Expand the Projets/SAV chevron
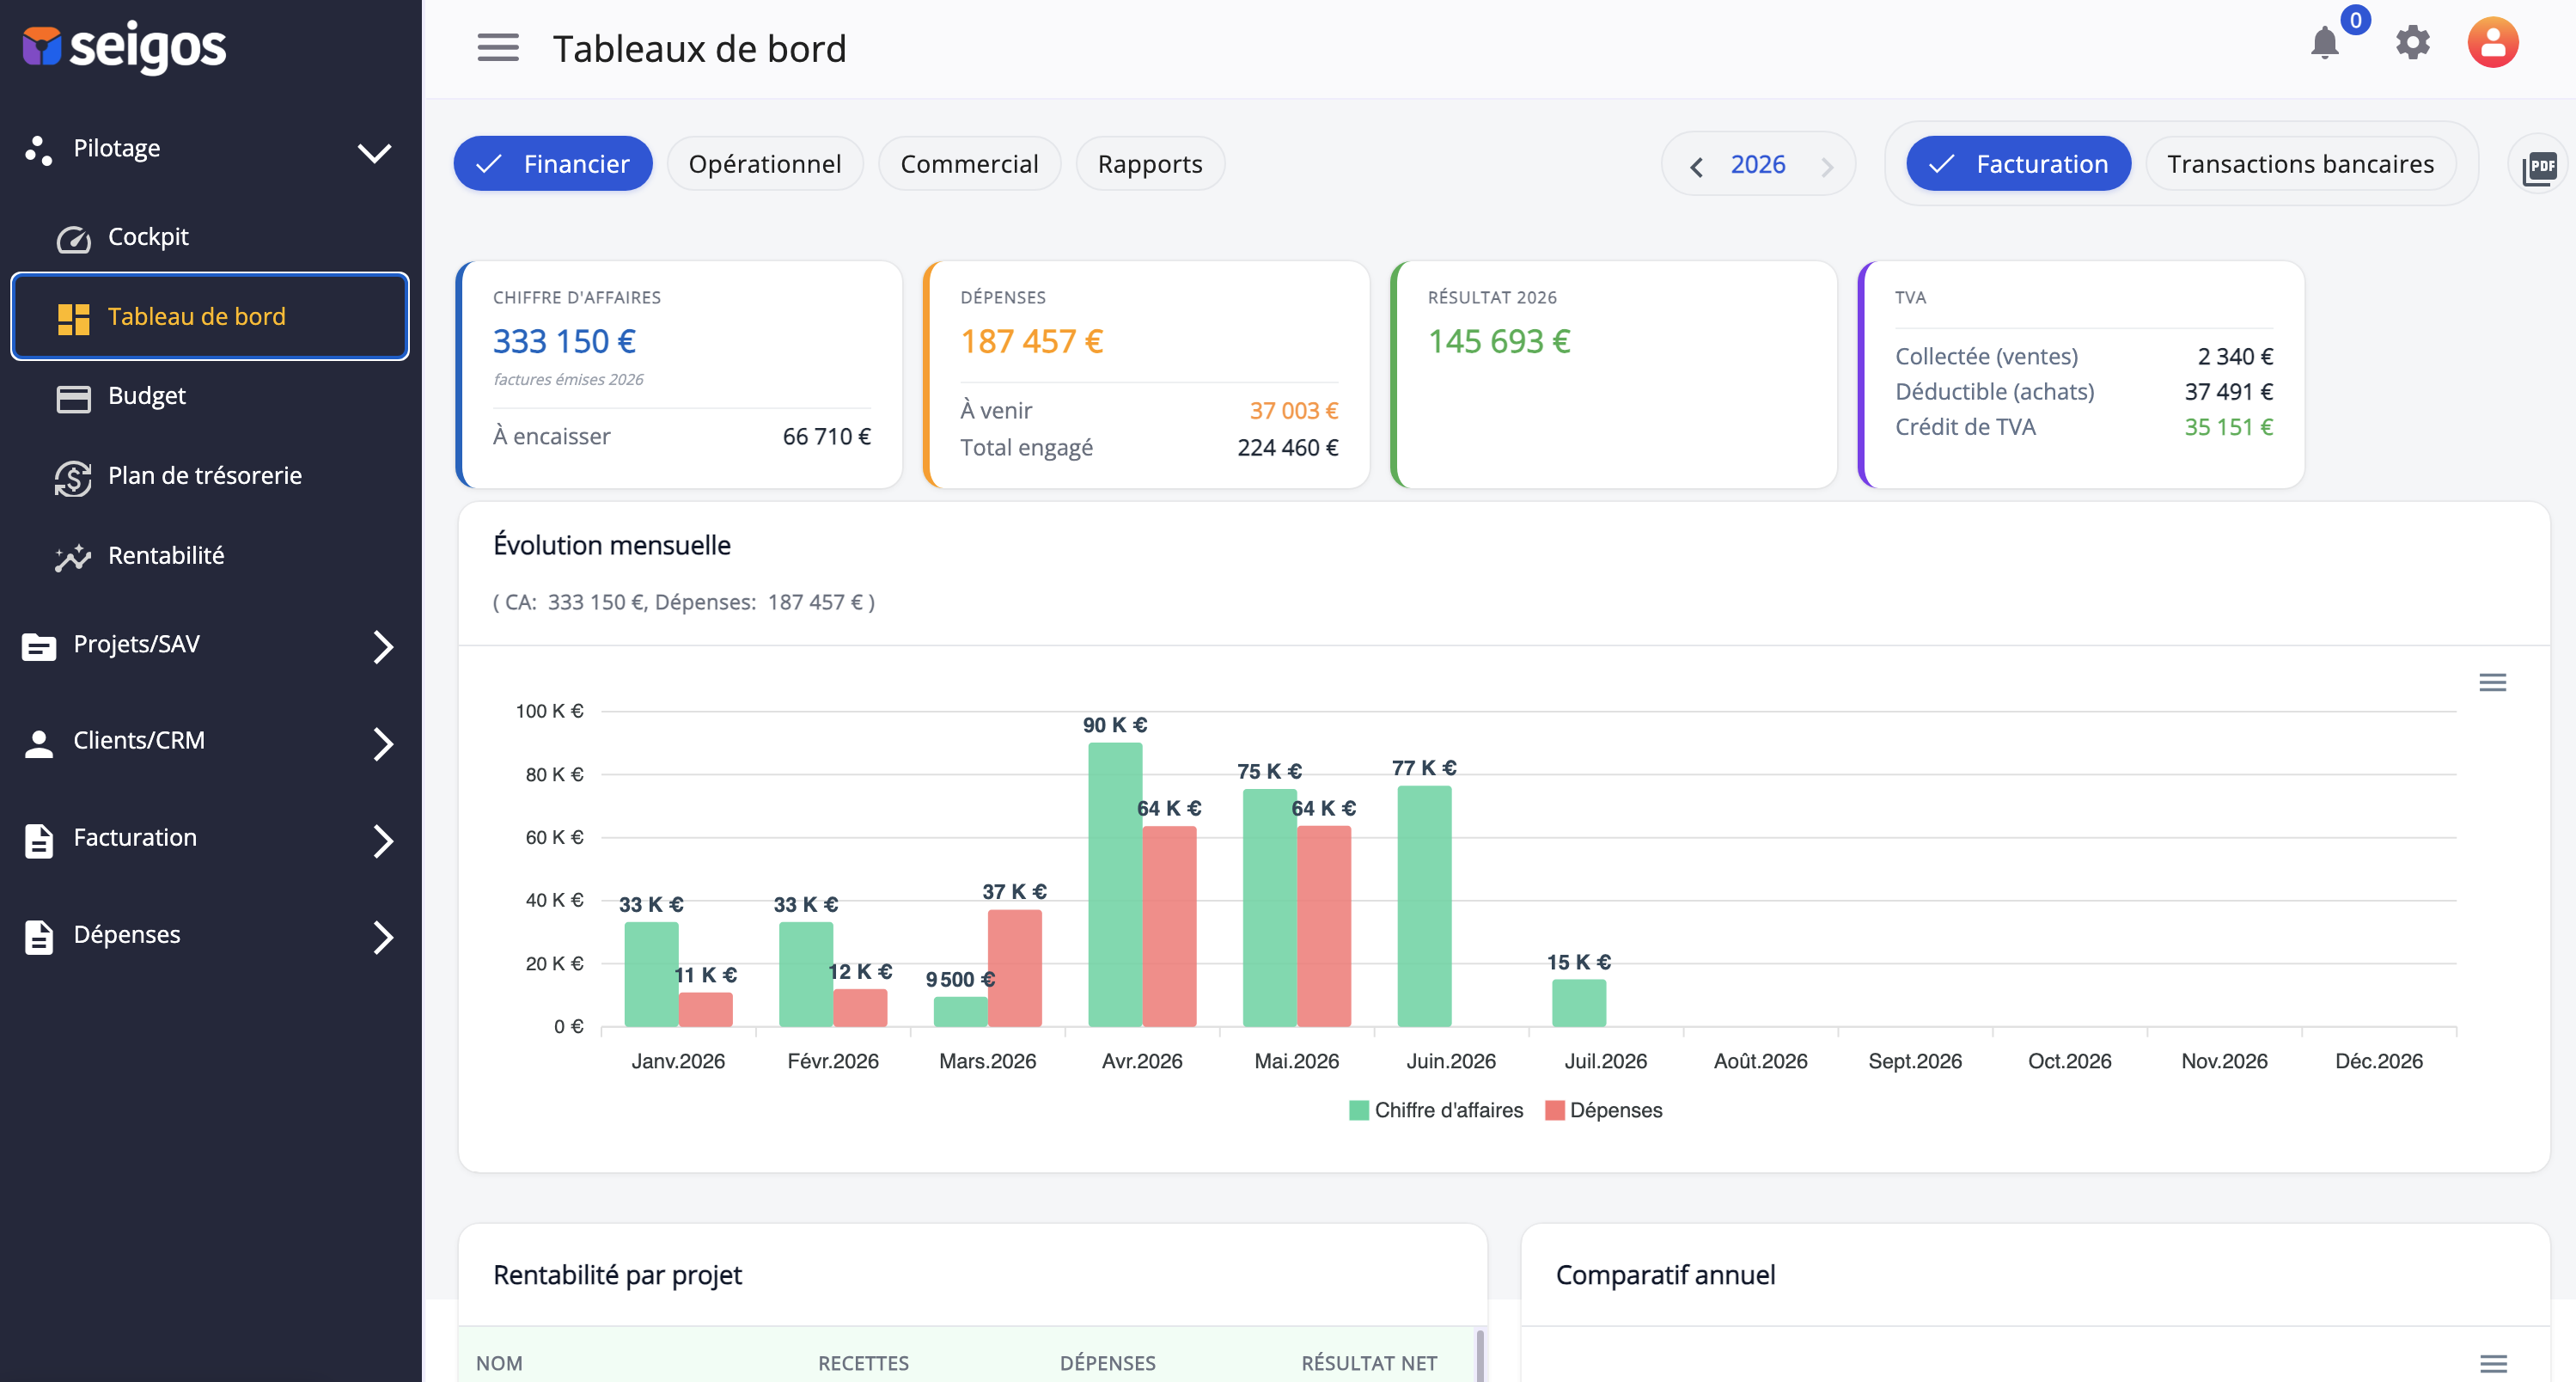The height and width of the screenshot is (1382, 2576). (x=383, y=647)
